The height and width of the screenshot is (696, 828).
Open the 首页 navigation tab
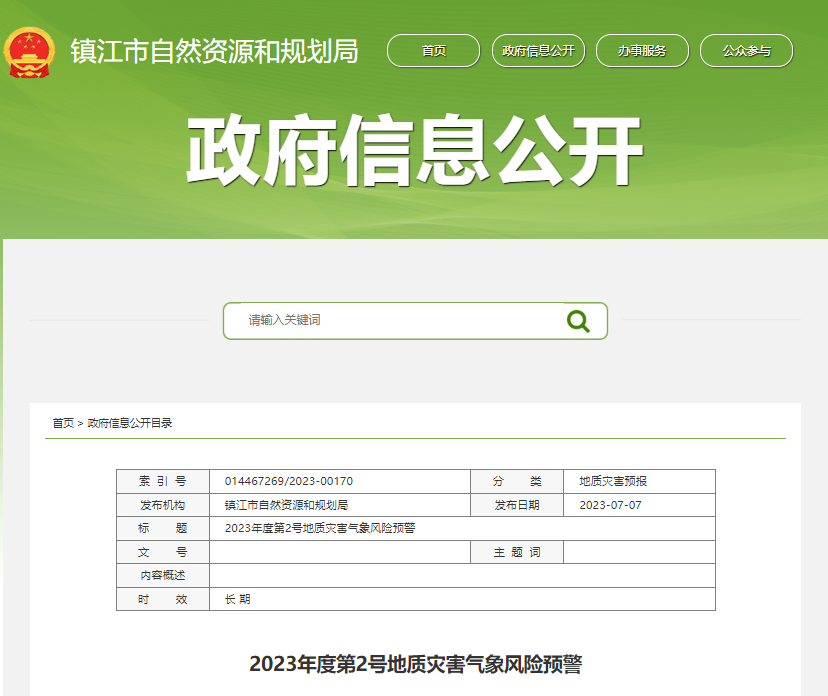[x=434, y=51]
